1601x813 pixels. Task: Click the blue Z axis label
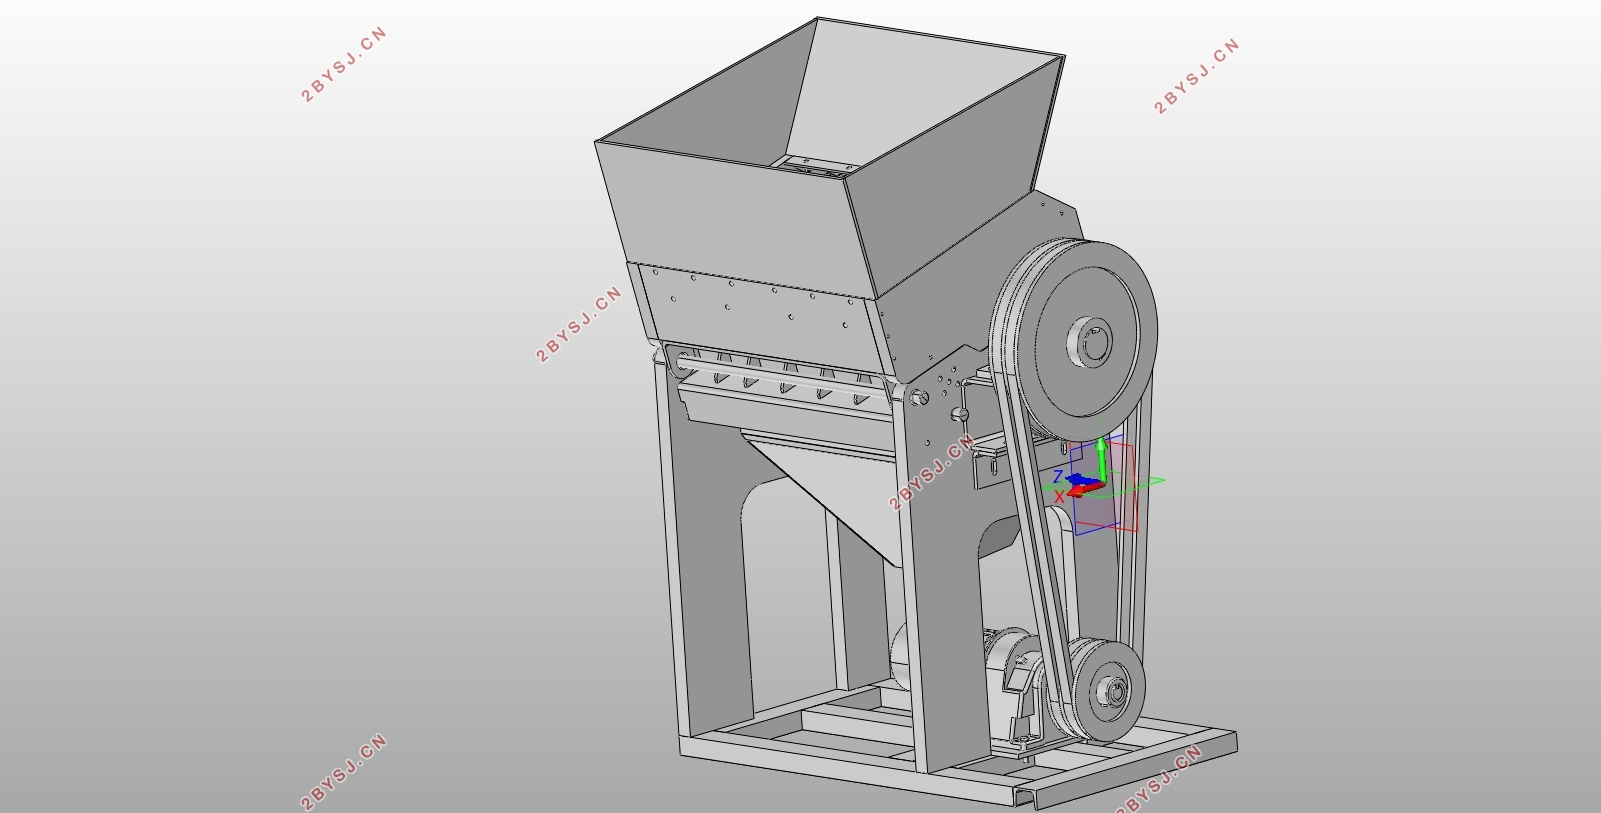pos(1057,477)
